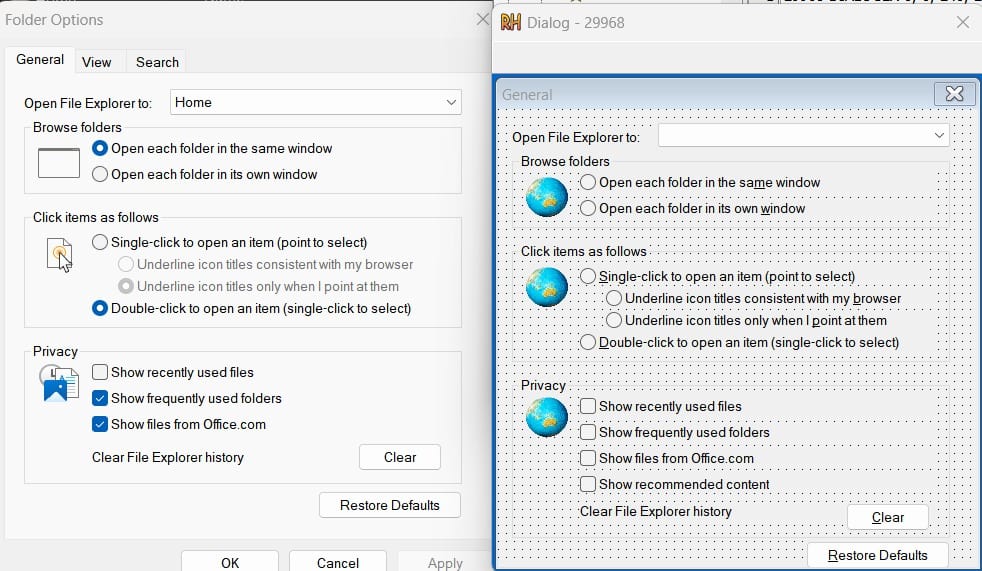Enable Show recently used files in Folder Options
The width and height of the screenshot is (982, 571).
tap(100, 372)
